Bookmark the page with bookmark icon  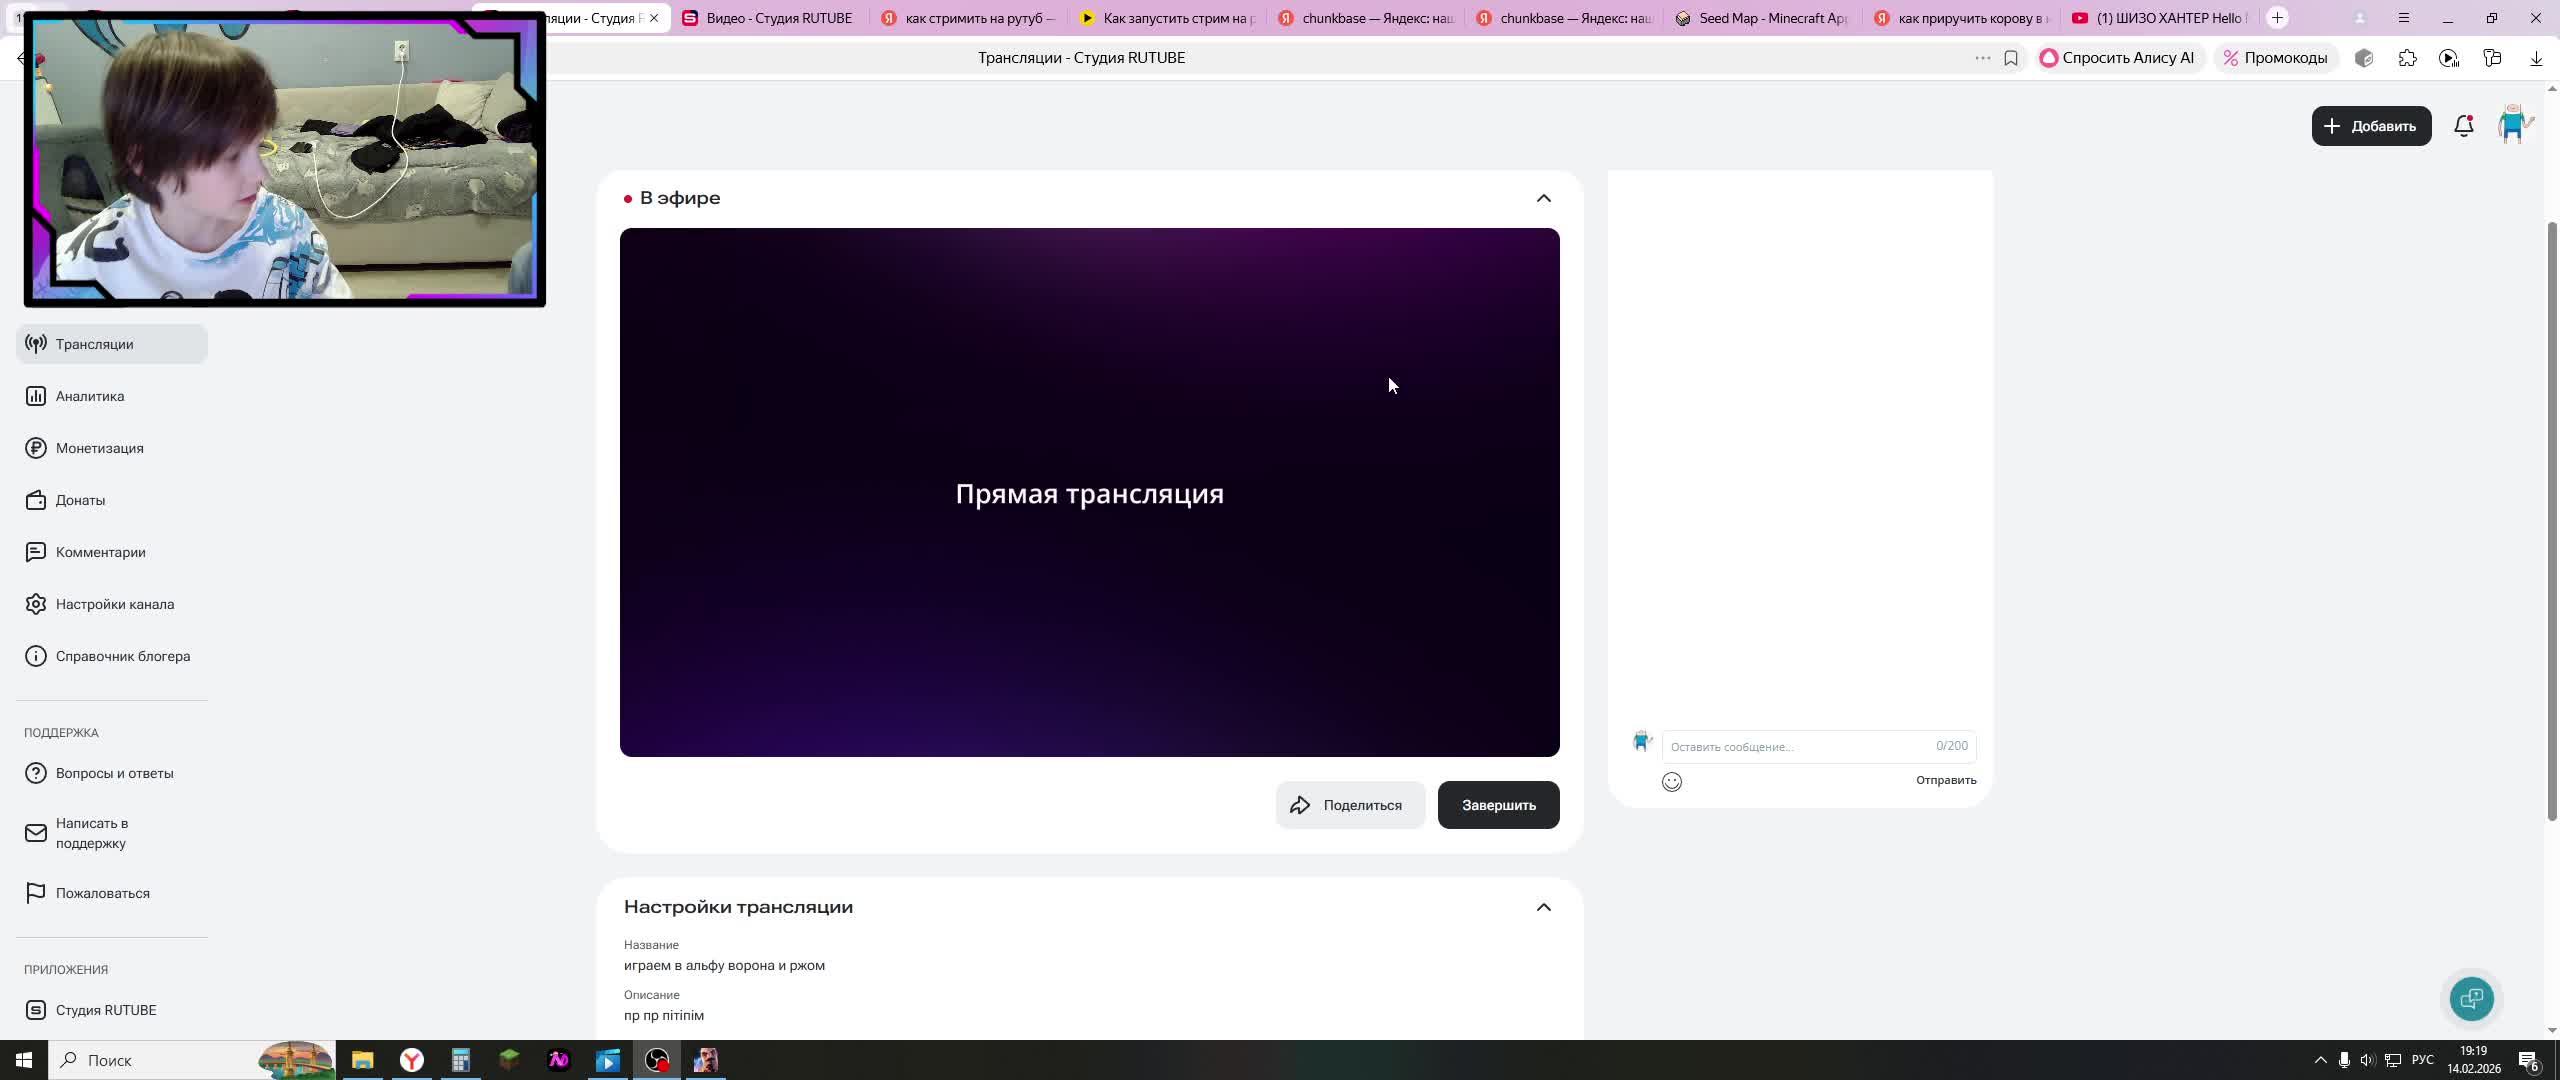point(2011,58)
